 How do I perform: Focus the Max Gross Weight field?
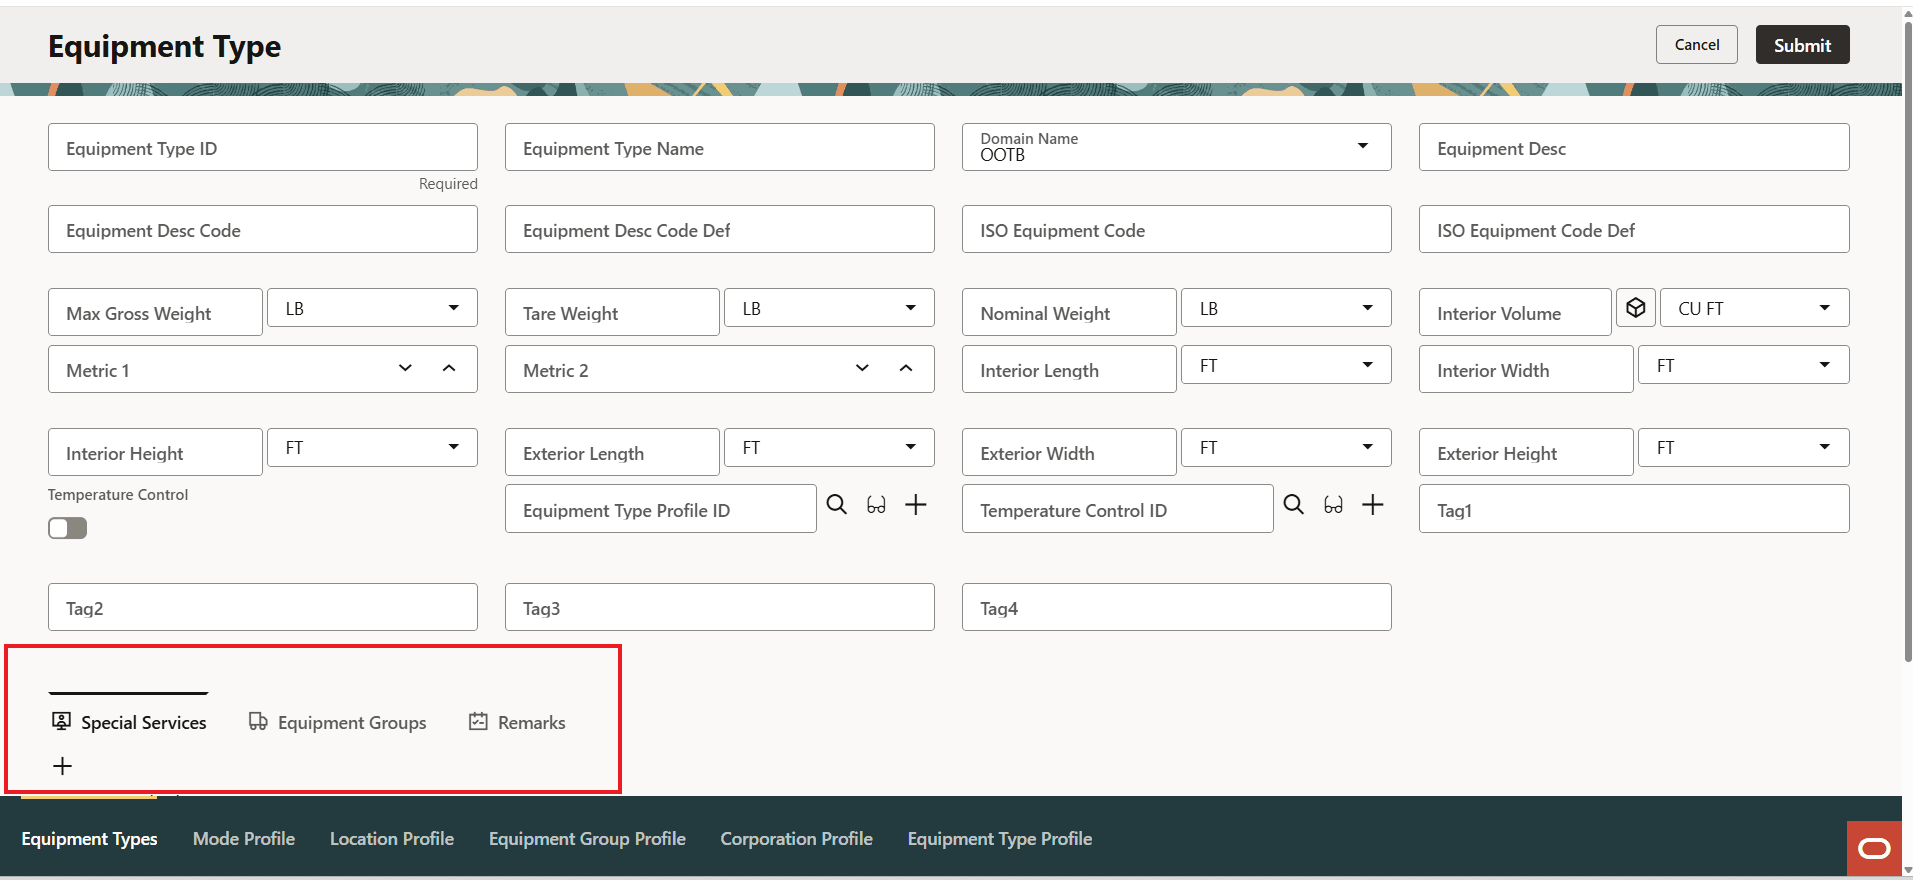155,312
